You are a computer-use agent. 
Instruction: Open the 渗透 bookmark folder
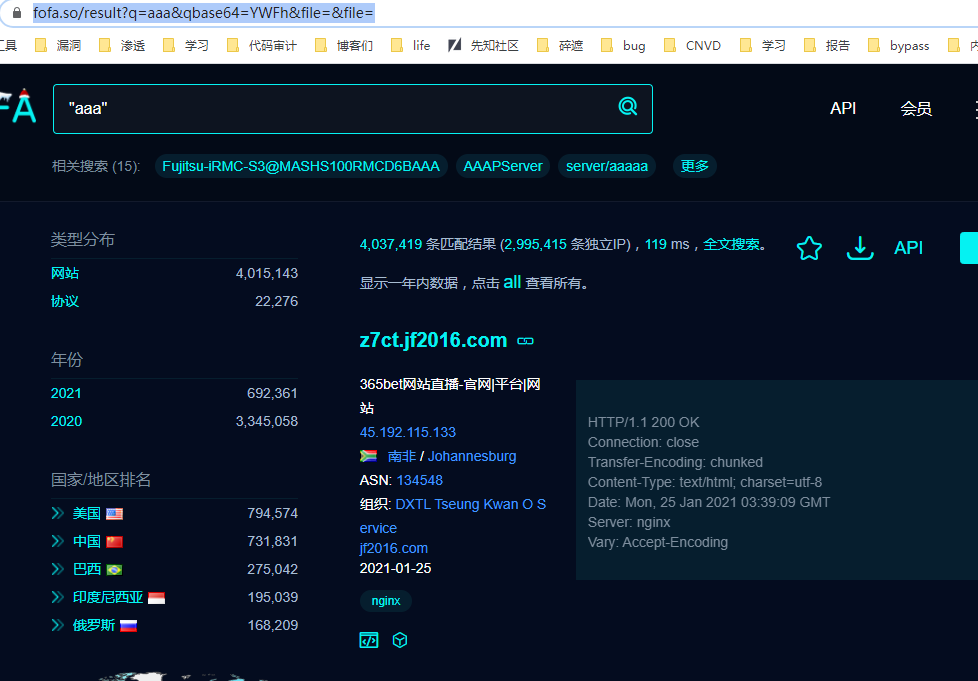pos(122,46)
